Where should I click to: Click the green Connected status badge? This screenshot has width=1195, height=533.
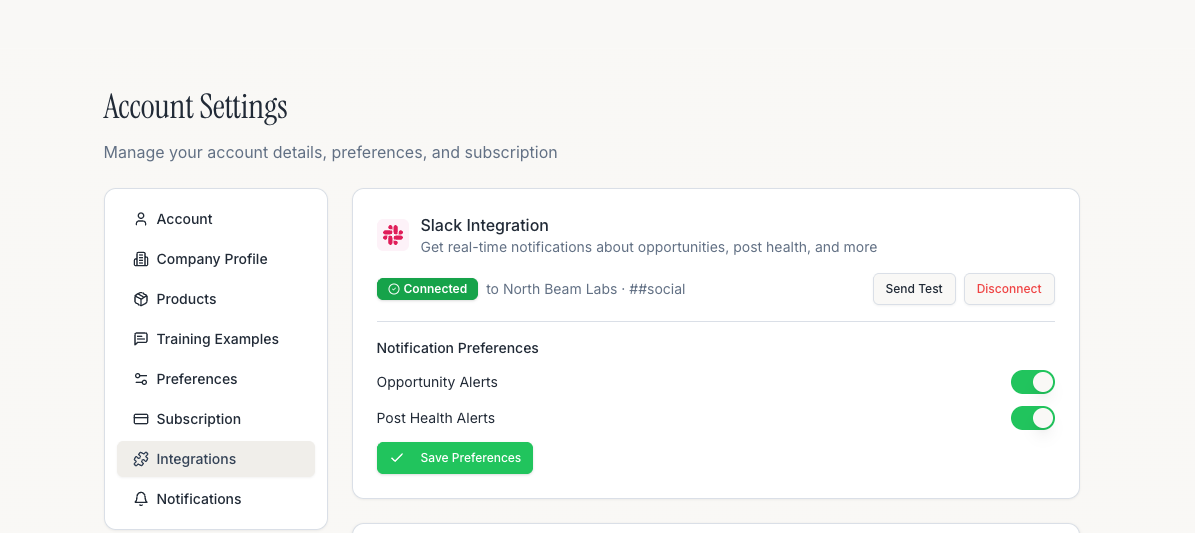pos(428,289)
